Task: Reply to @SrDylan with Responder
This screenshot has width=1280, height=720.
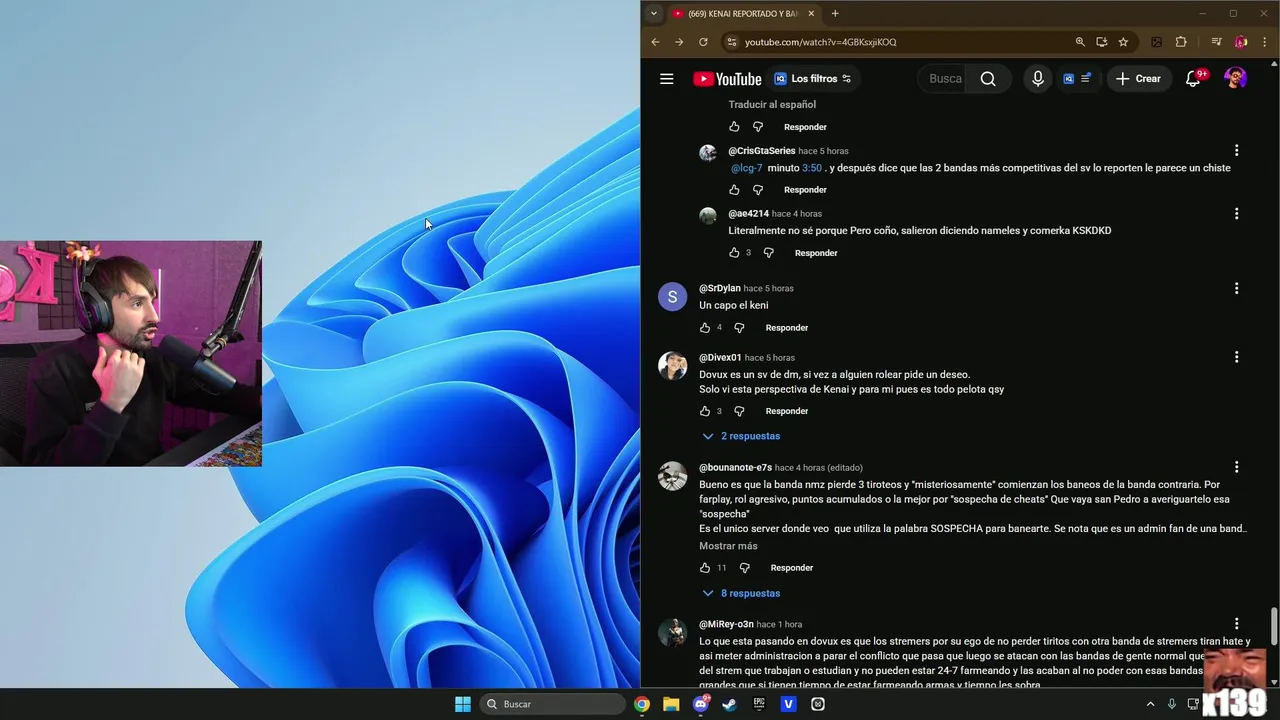Action: pos(787,328)
